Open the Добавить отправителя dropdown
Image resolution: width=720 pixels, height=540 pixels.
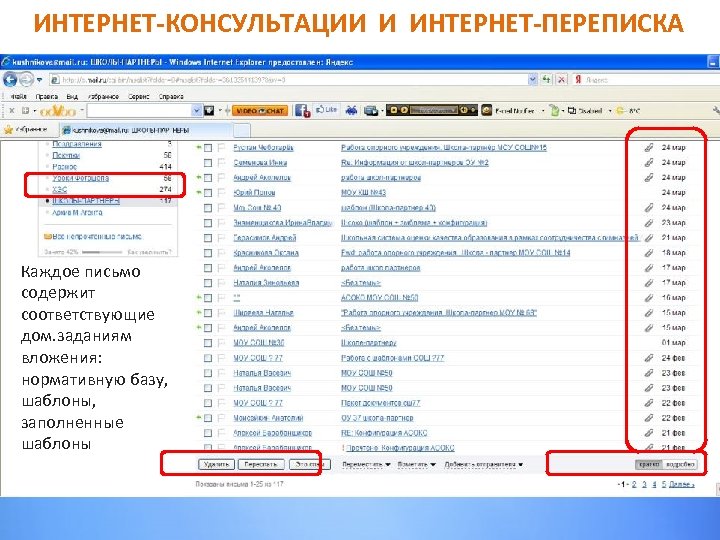(x=484, y=465)
